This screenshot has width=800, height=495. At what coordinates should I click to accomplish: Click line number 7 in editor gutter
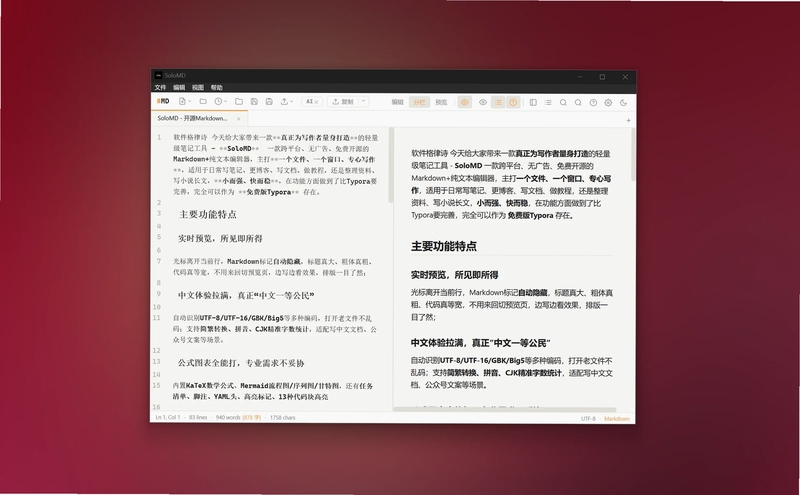click(158, 261)
